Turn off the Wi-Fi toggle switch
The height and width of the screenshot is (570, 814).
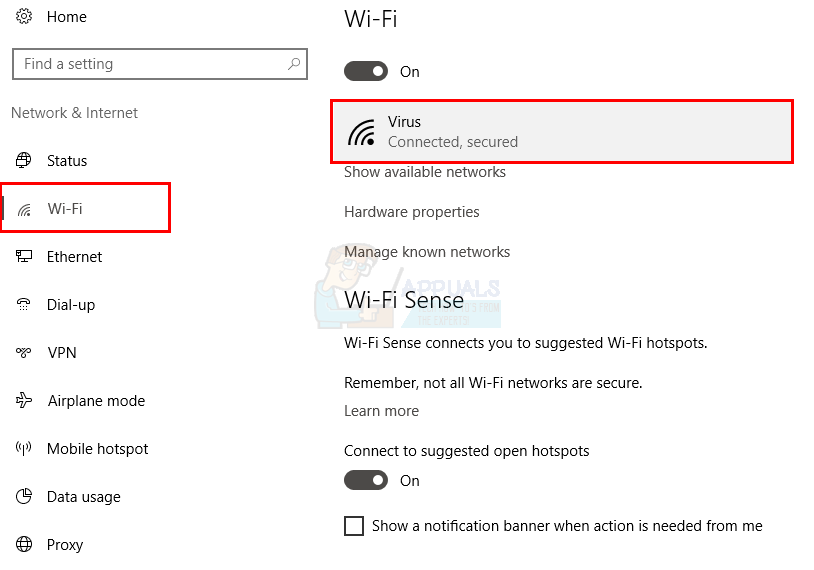366,72
